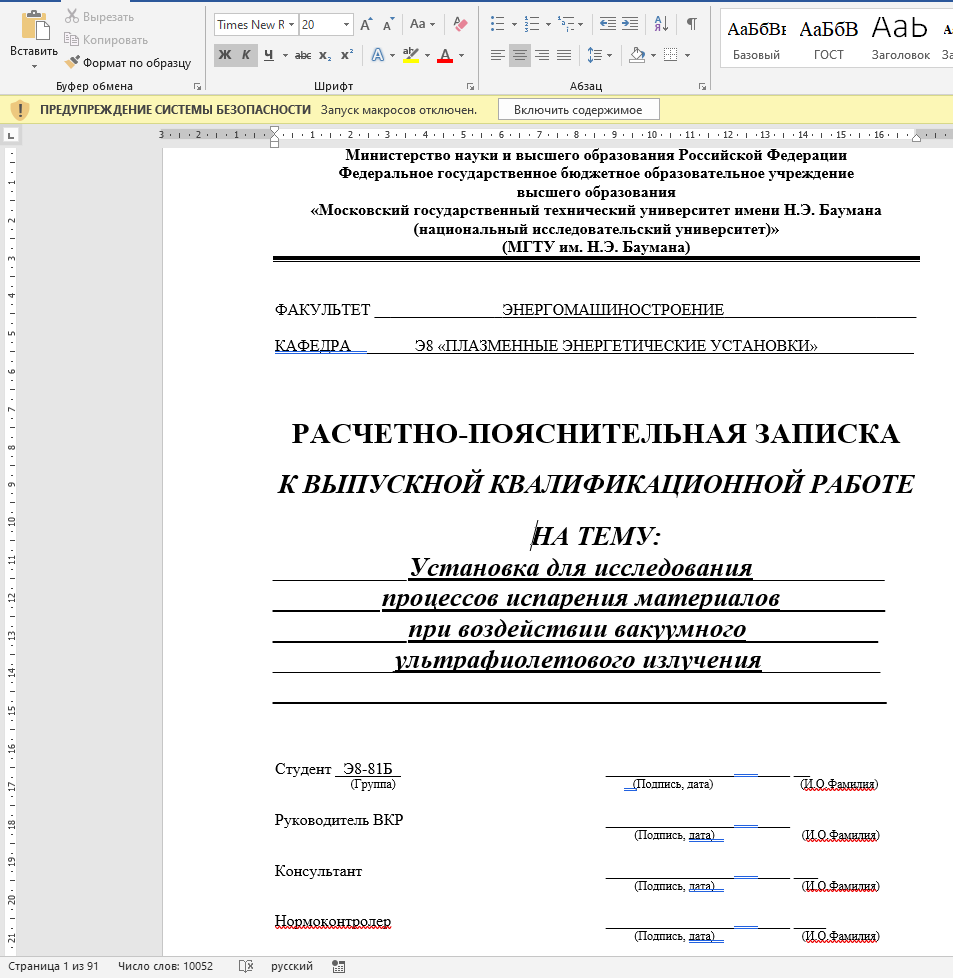Expand the line spacing dropdown
Image resolution: width=953 pixels, height=978 pixels.
point(611,55)
